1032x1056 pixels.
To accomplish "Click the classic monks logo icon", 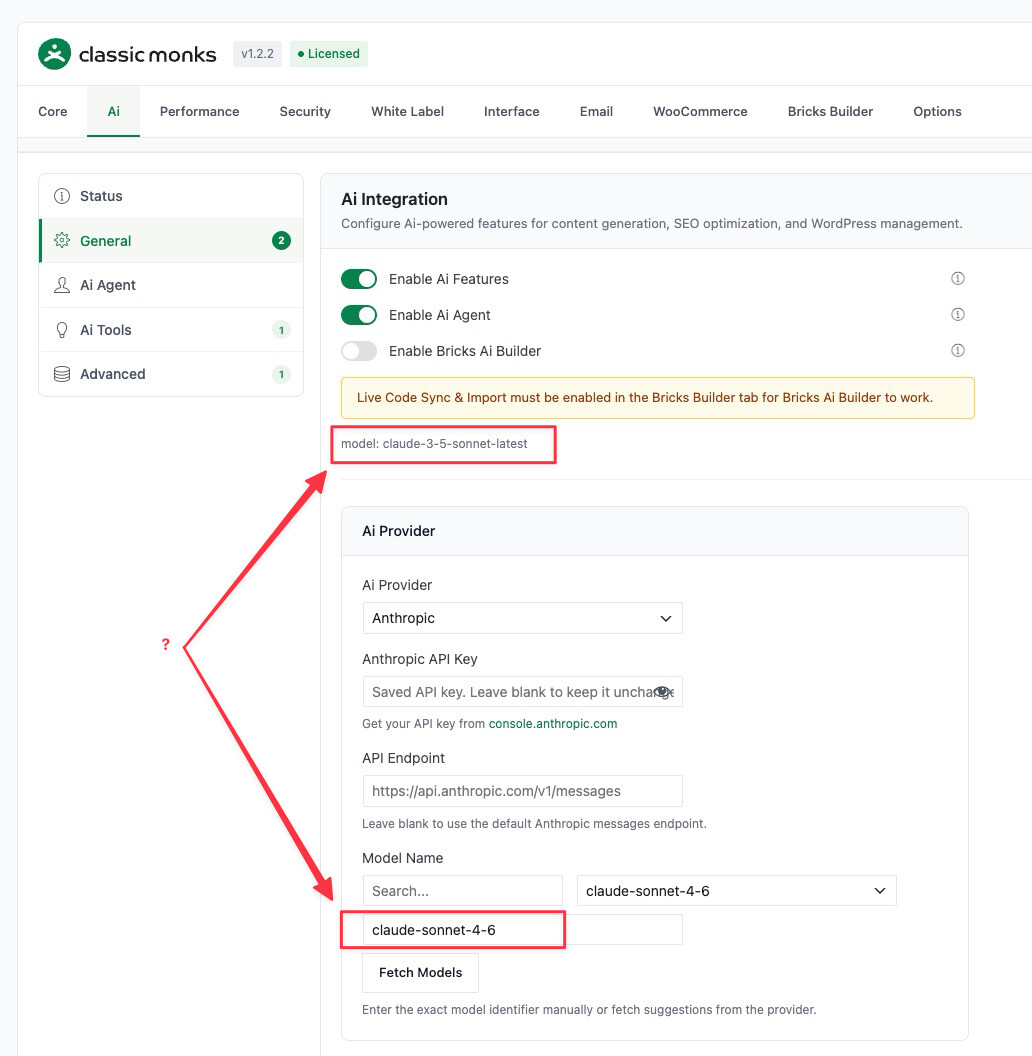I will (x=55, y=54).
